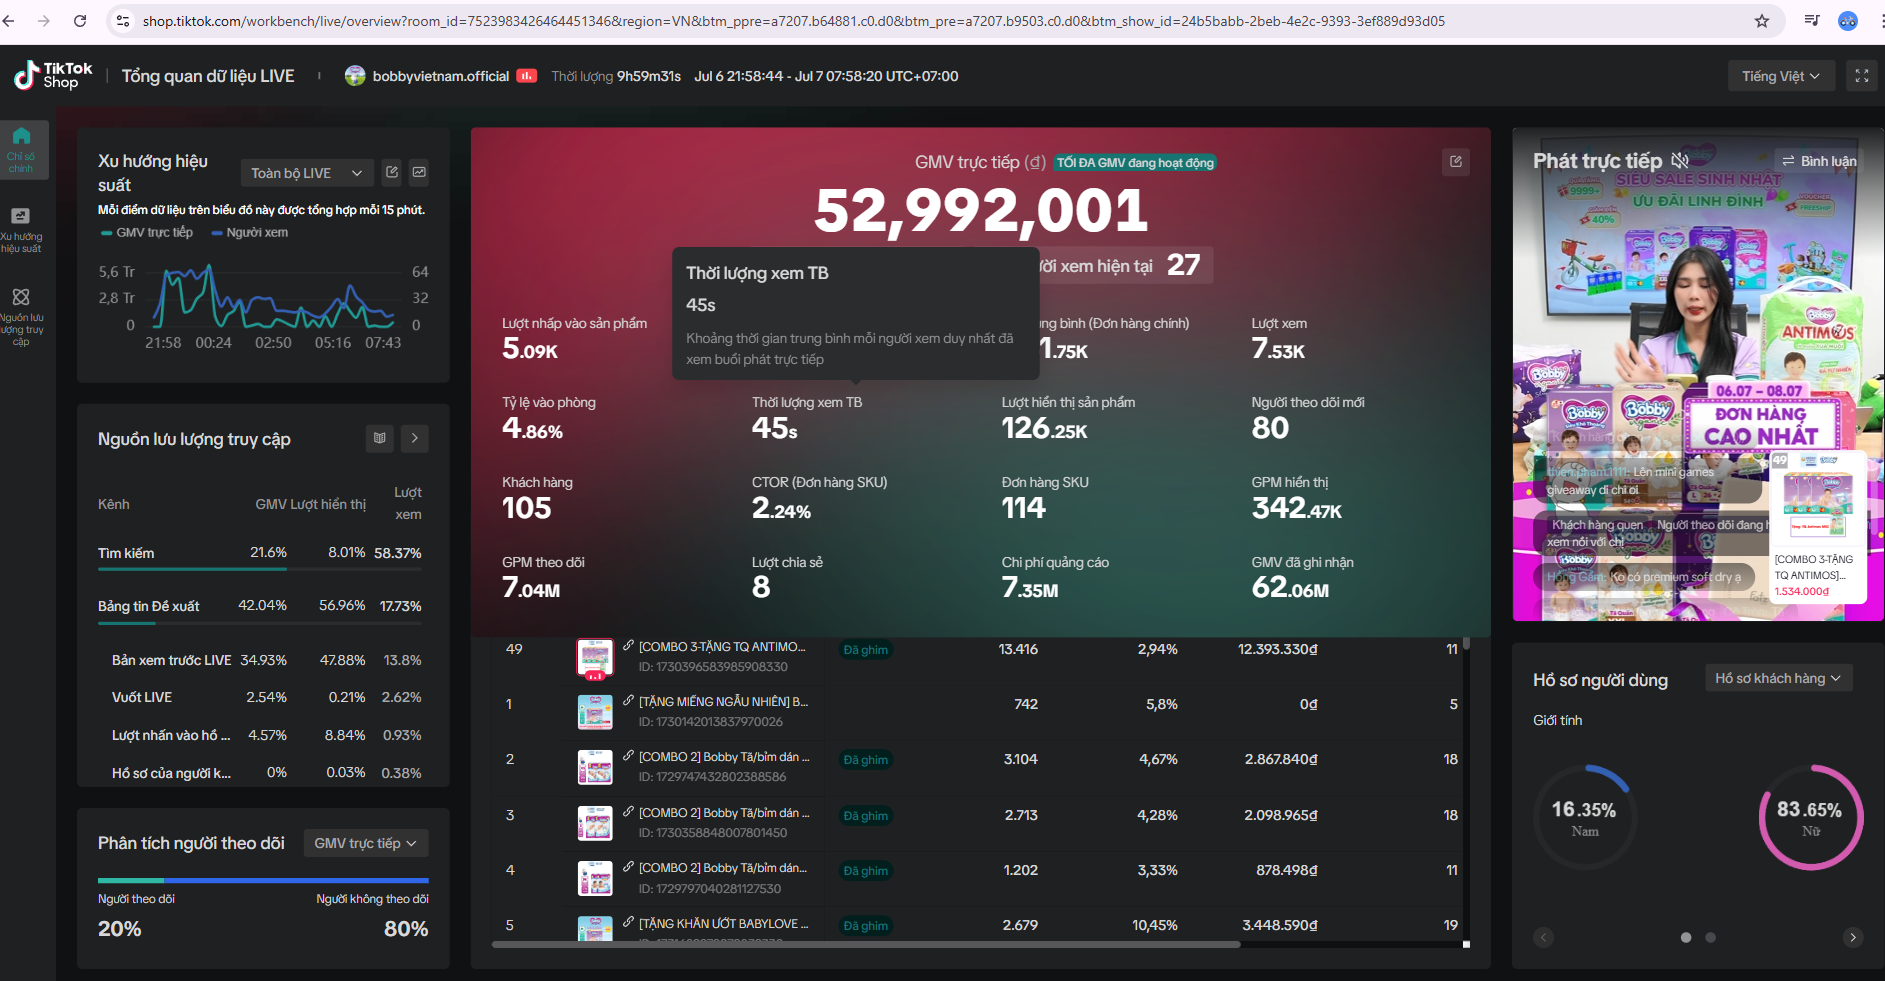Bookmark this page with the star icon
Viewport: 1885px width, 981px height.
point(1762,21)
